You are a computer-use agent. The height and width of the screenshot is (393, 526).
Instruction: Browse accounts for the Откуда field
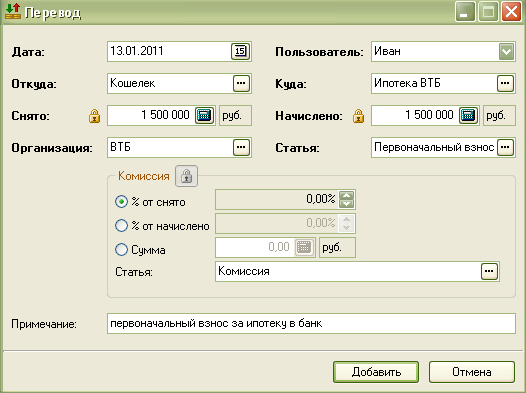point(242,83)
